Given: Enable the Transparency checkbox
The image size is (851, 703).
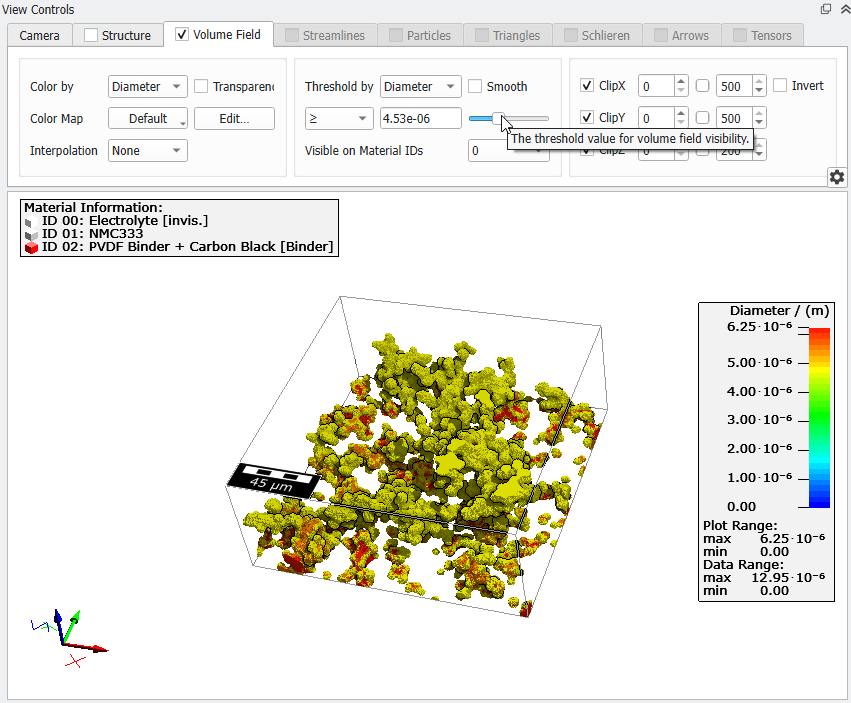Looking at the screenshot, I should 201,86.
